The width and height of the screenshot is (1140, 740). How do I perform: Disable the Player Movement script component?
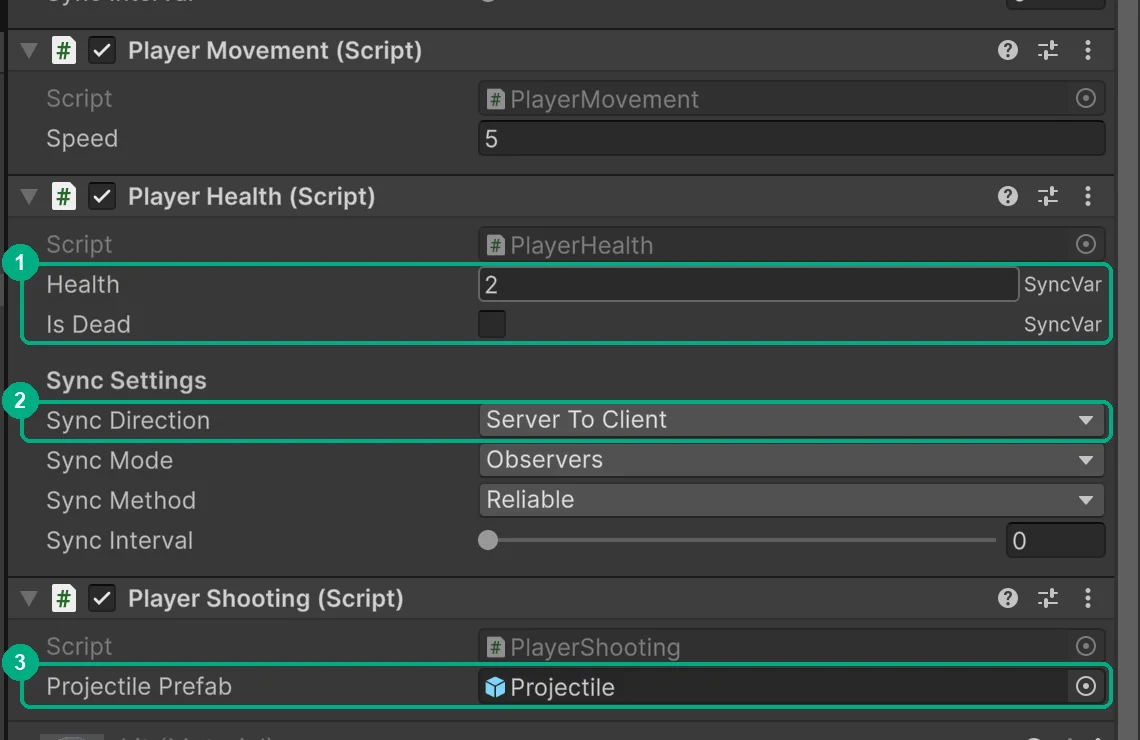point(102,51)
